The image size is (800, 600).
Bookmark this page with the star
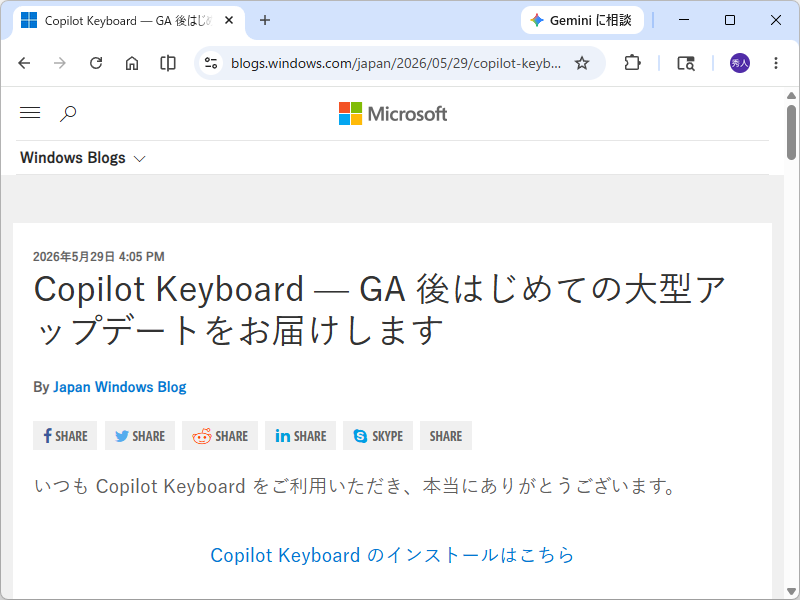pyautogui.click(x=582, y=63)
